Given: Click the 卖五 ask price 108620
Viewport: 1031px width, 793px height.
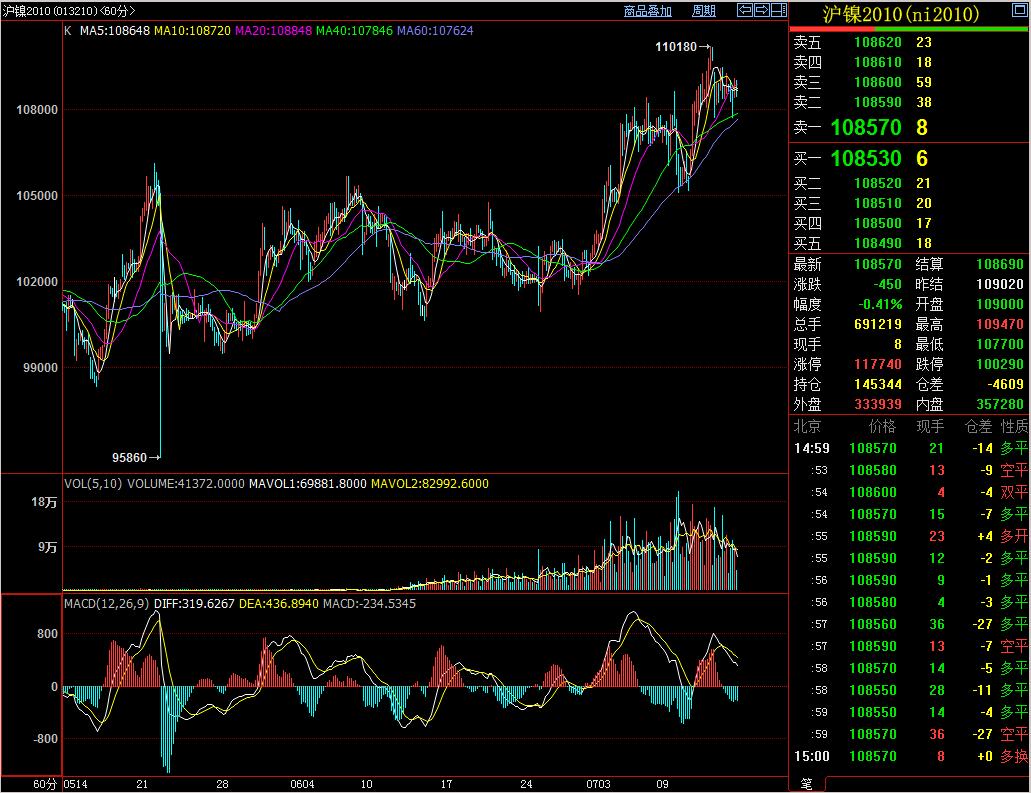Looking at the screenshot, I should click(x=878, y=42).
